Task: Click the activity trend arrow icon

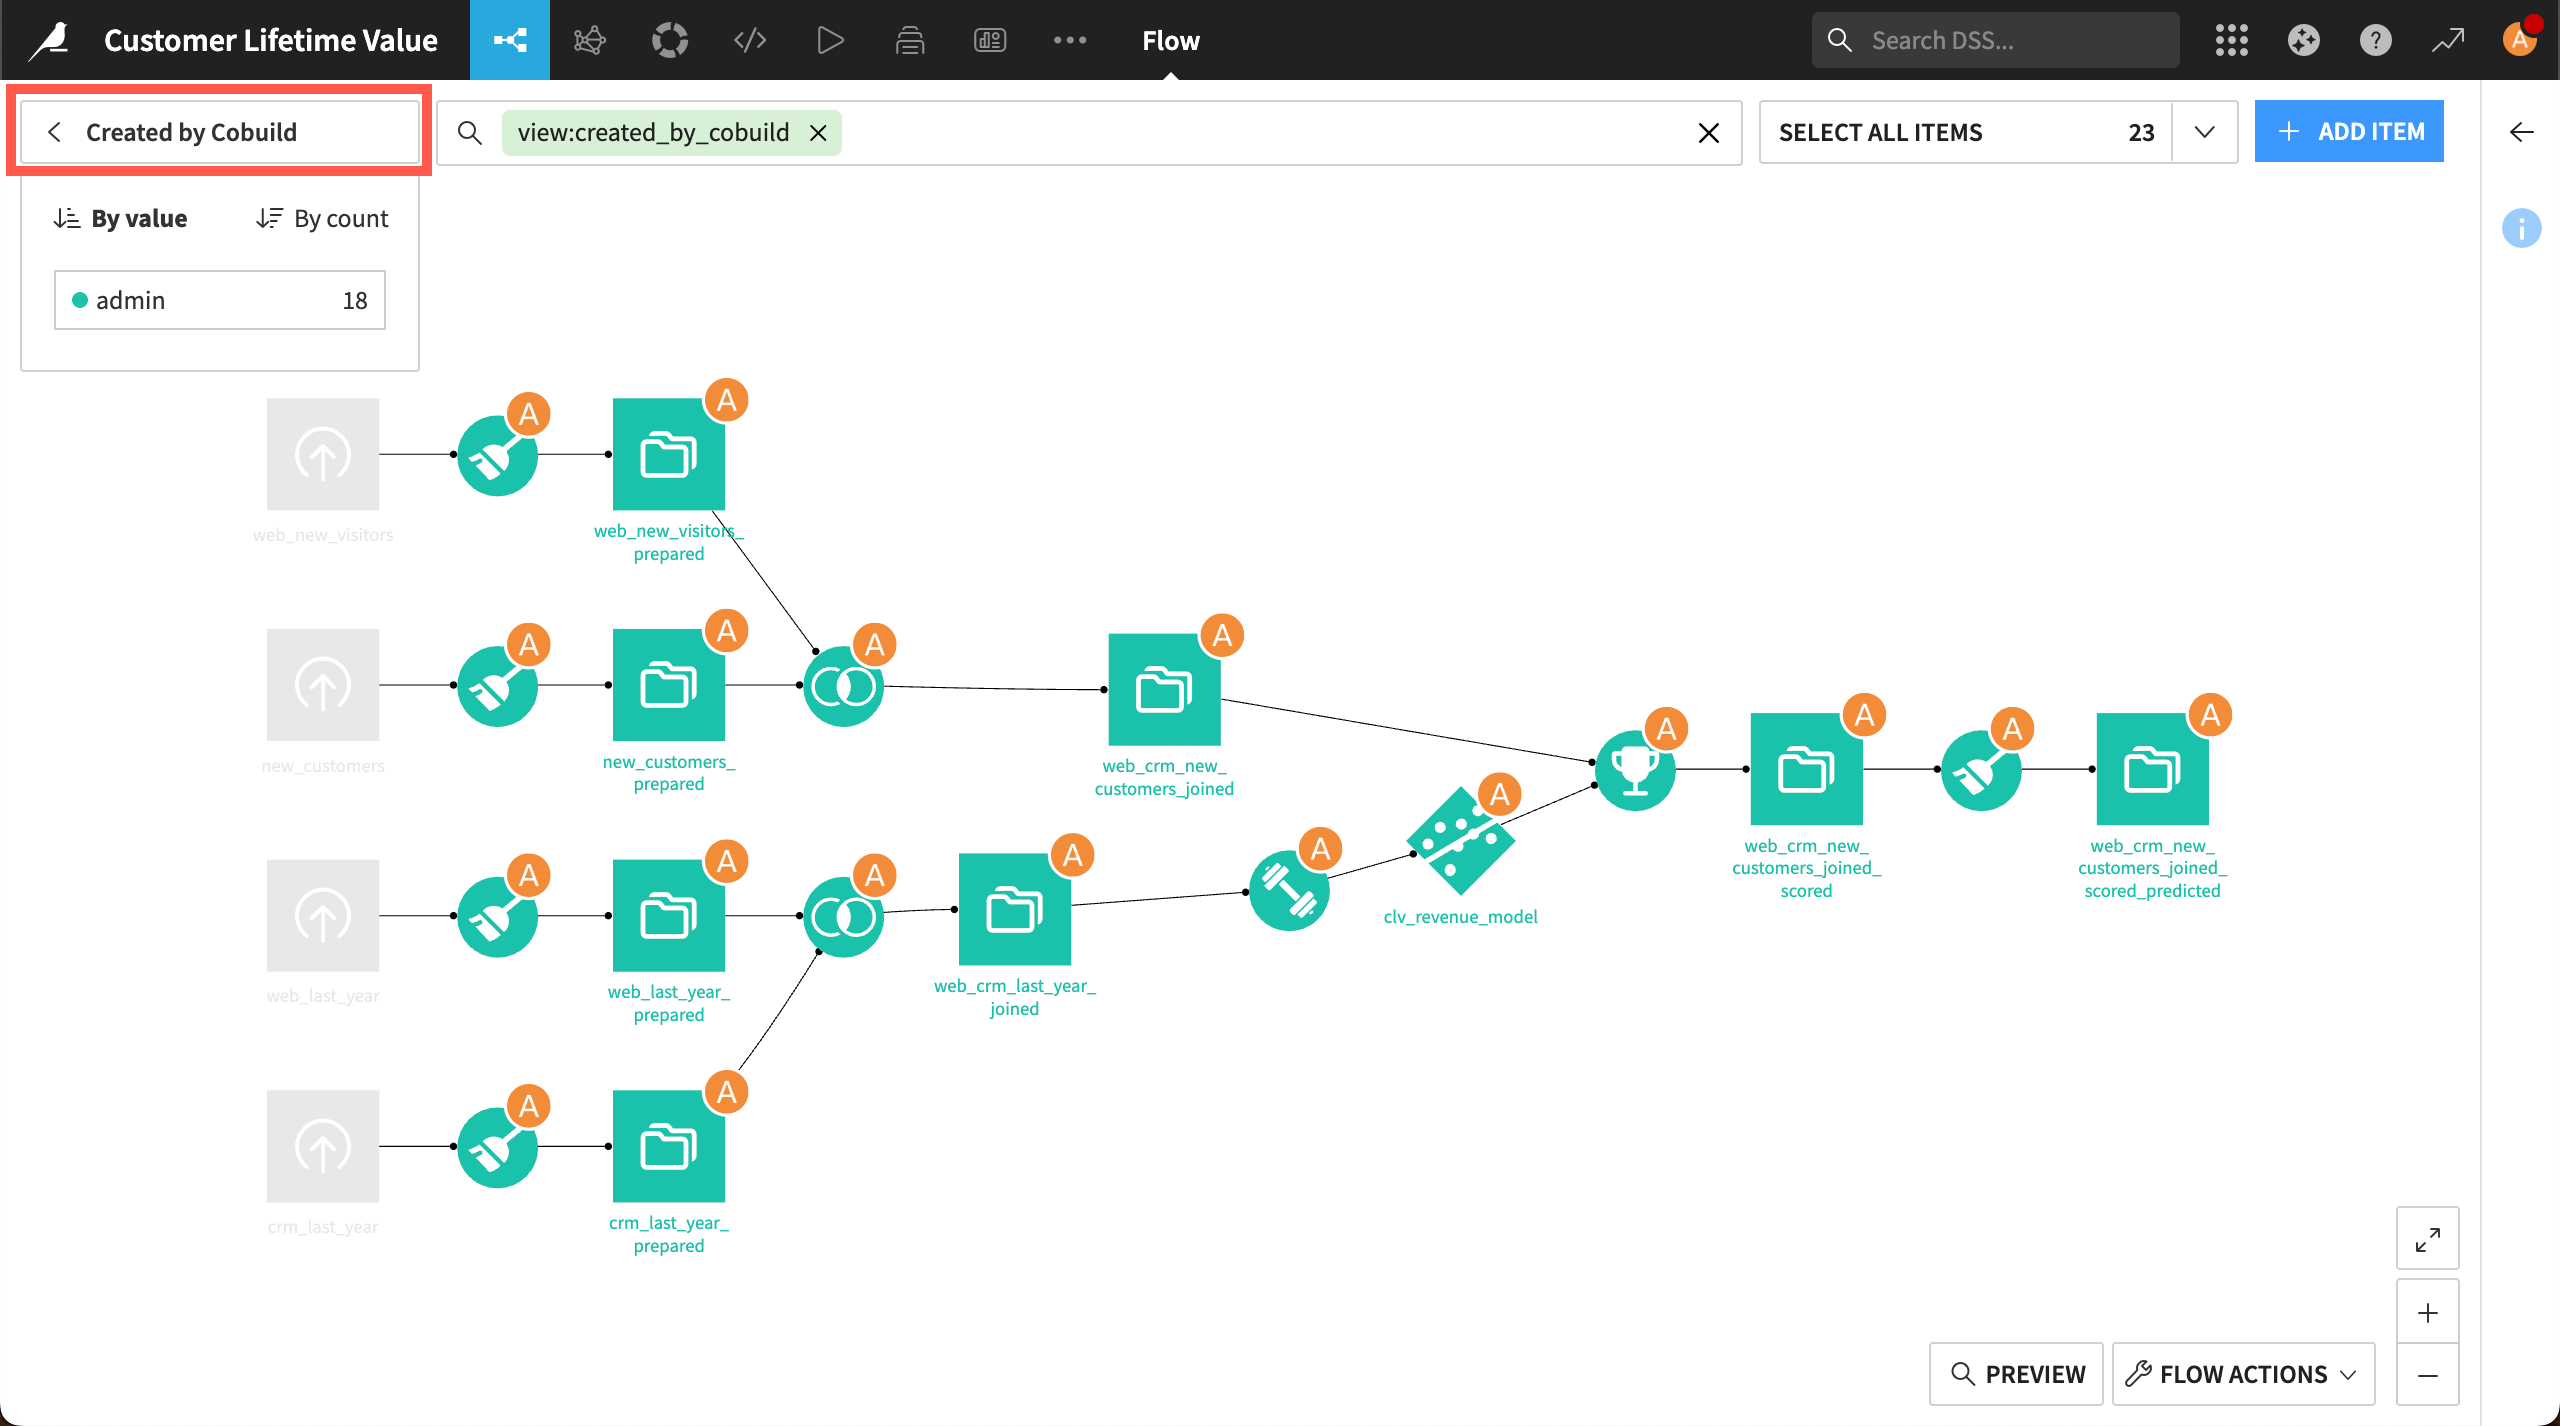Action: [2448, 40]
